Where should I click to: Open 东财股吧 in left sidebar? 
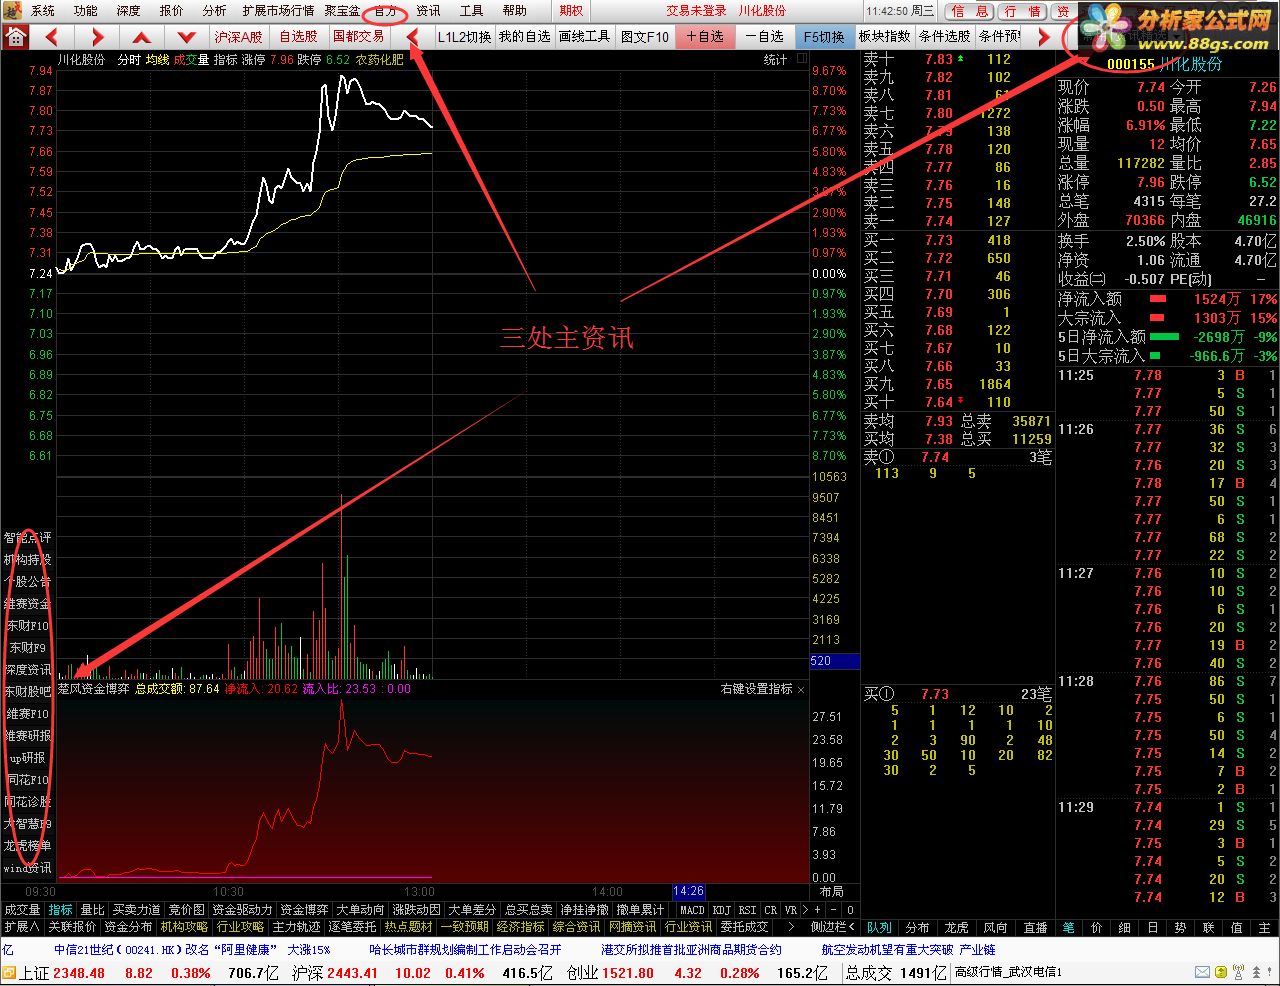(28, 692)
